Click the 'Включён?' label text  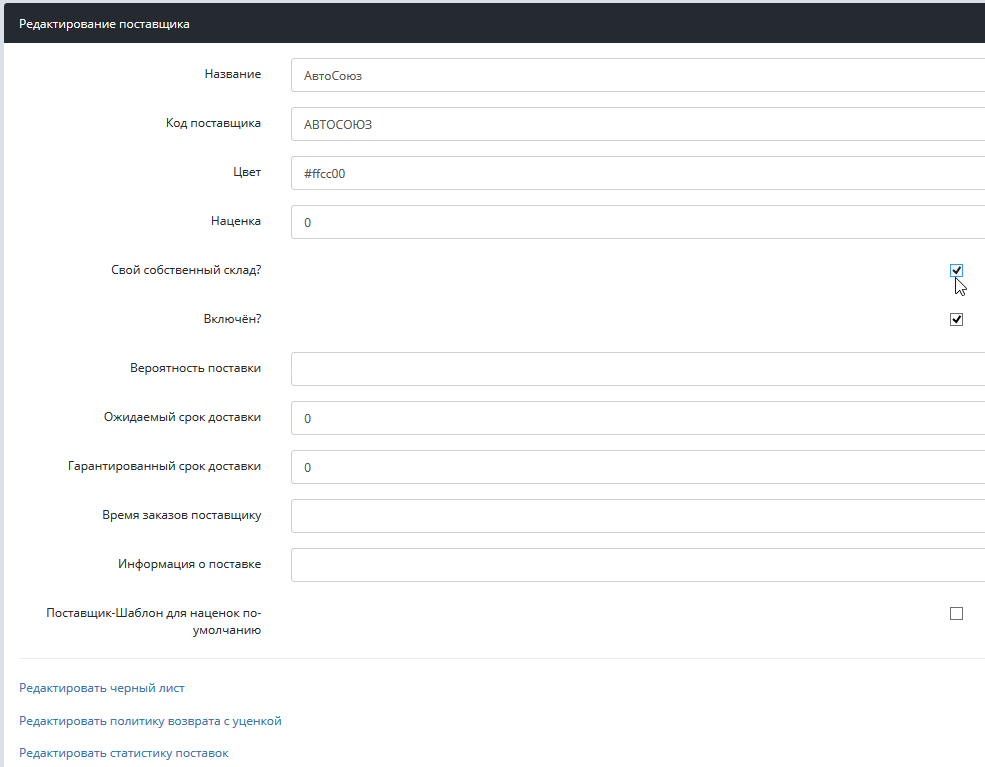pos(232,320)
